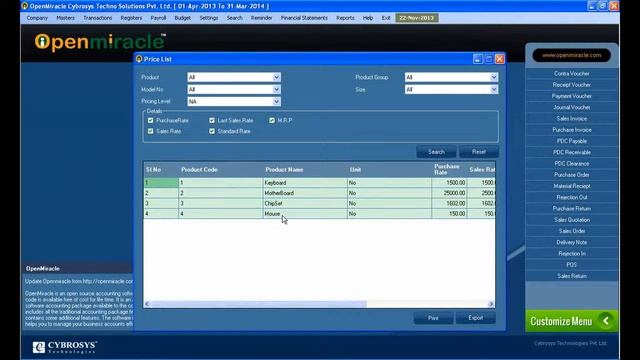Click the Exit menu item
The height and width of the screenshot is (360, 640).
pyautogui.click(x=386, y=18)
